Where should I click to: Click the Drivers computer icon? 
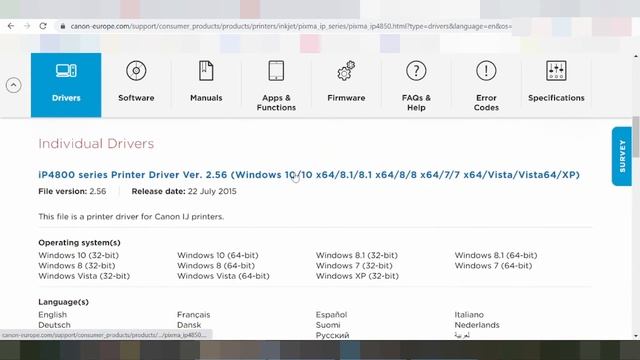click(x=66, y=71)
